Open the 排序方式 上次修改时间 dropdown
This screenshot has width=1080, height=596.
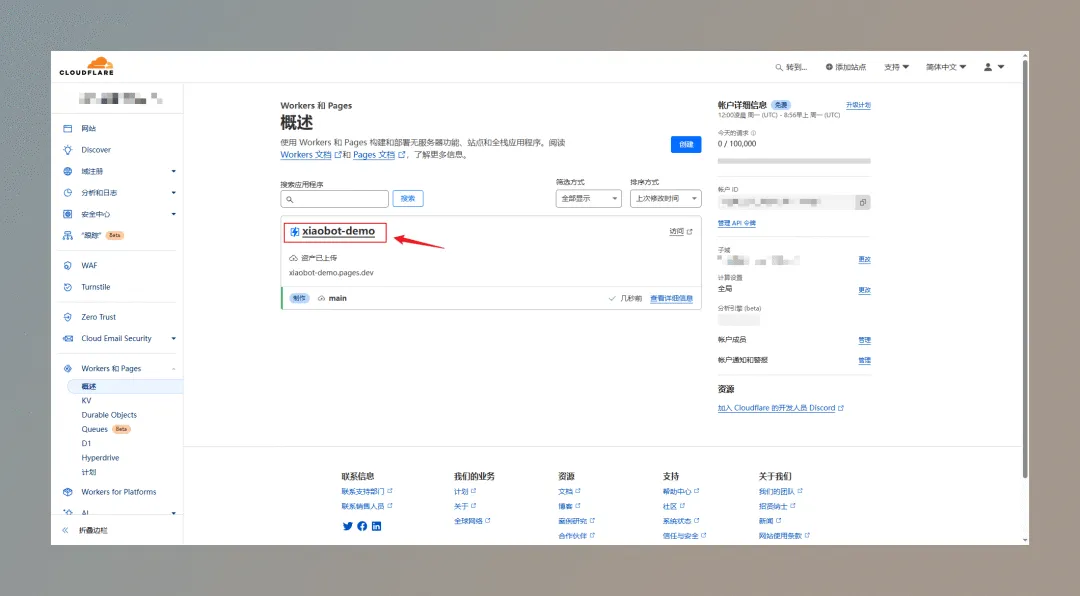click(665, 198)
